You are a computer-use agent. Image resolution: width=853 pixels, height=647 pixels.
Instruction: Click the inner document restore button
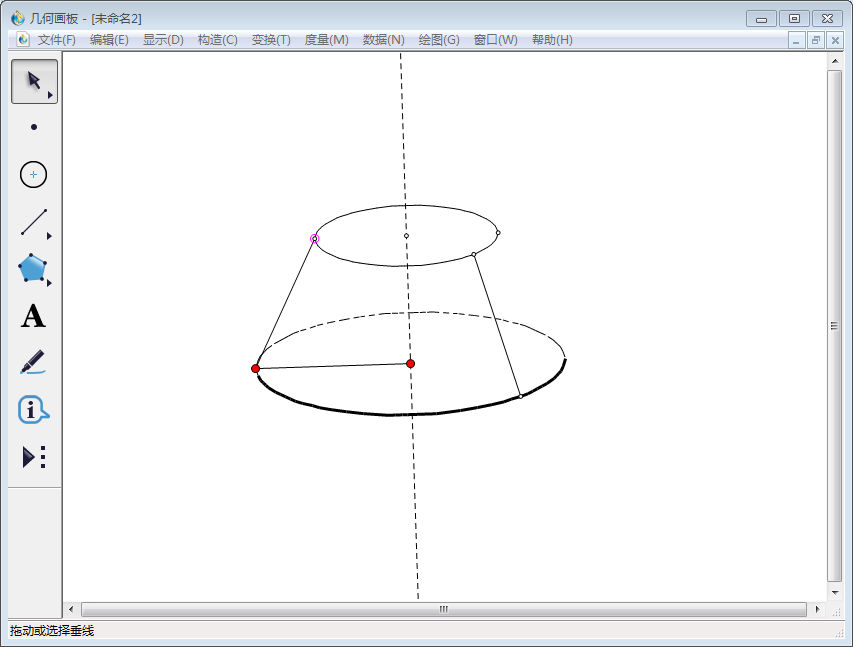(816, 40)
